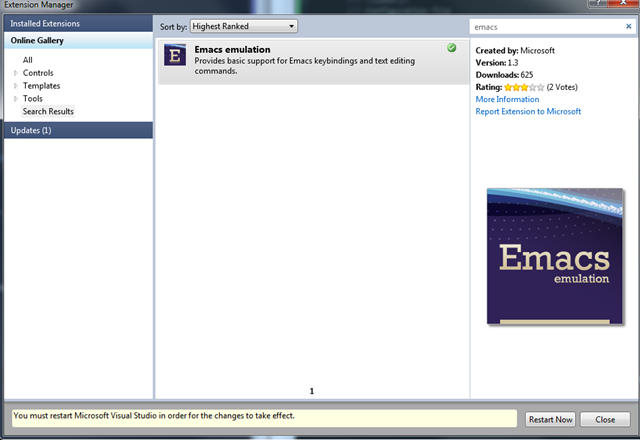Select the Controls category

tap(38, 73)
